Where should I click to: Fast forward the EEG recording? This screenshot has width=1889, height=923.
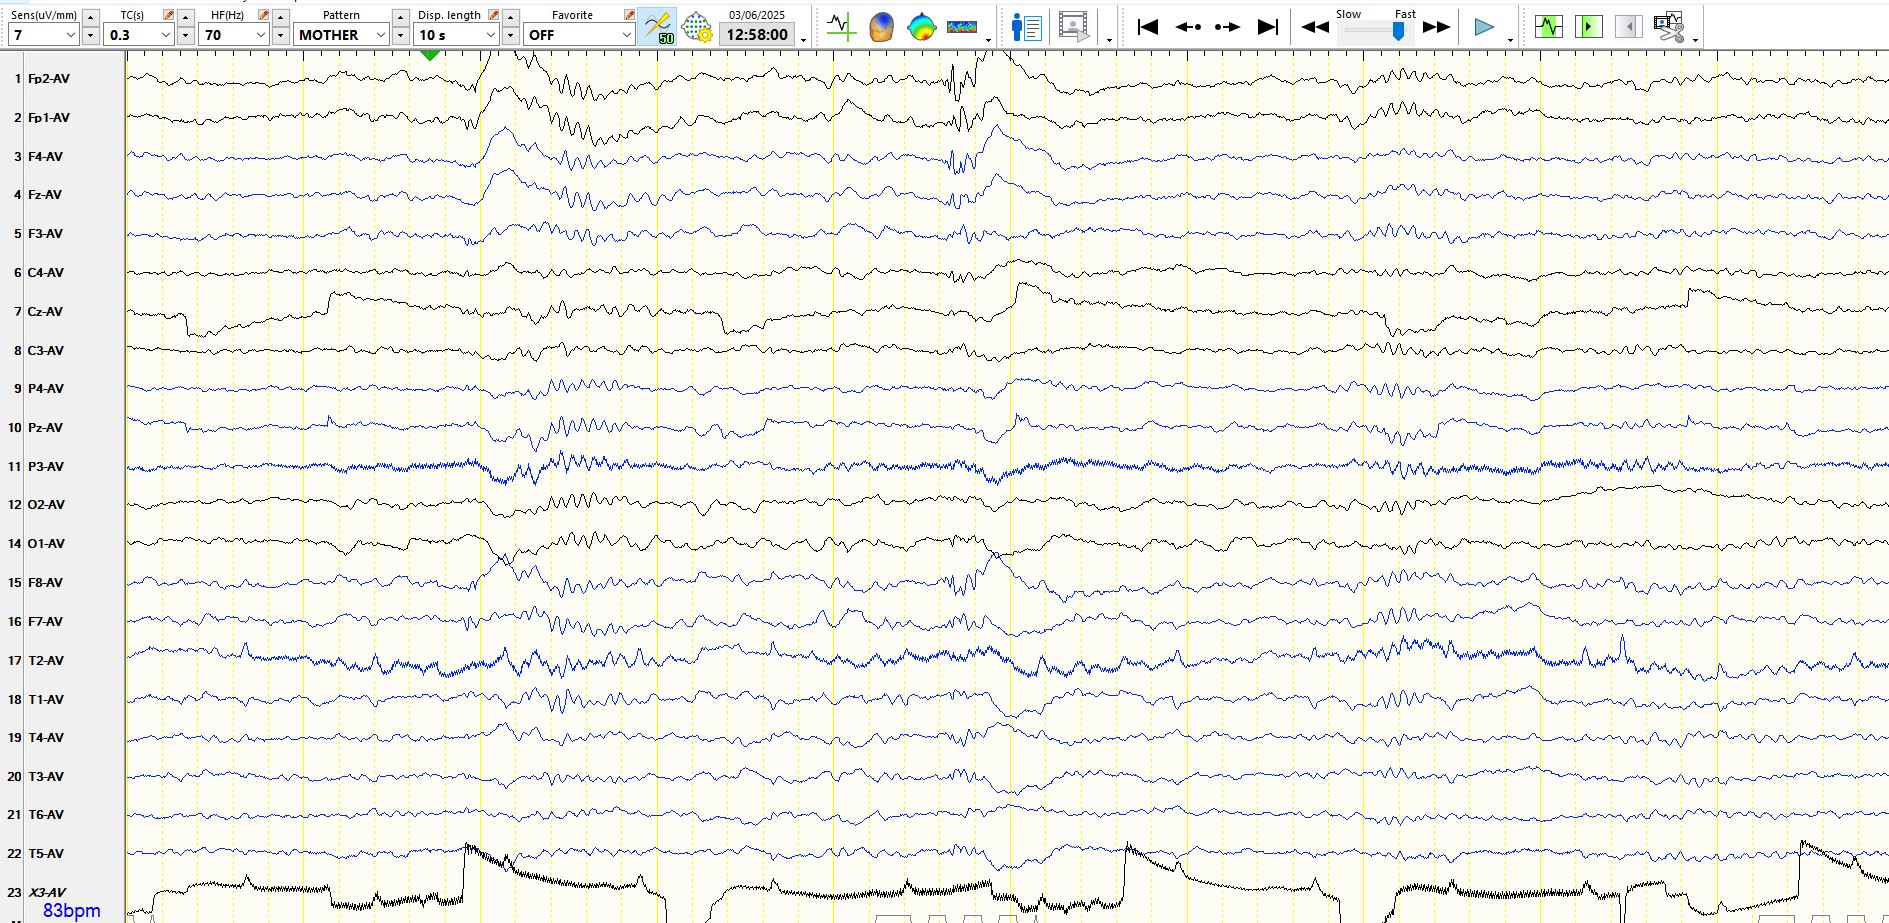tap(1436, 27)
